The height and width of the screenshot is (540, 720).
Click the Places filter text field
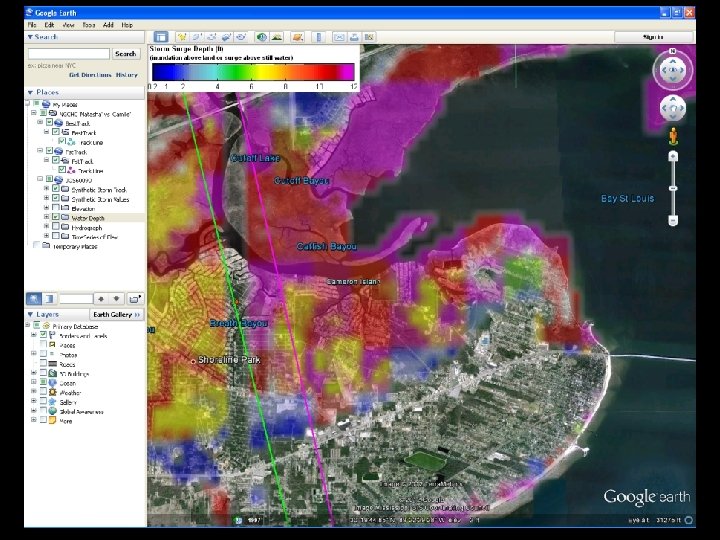(76, 299)
